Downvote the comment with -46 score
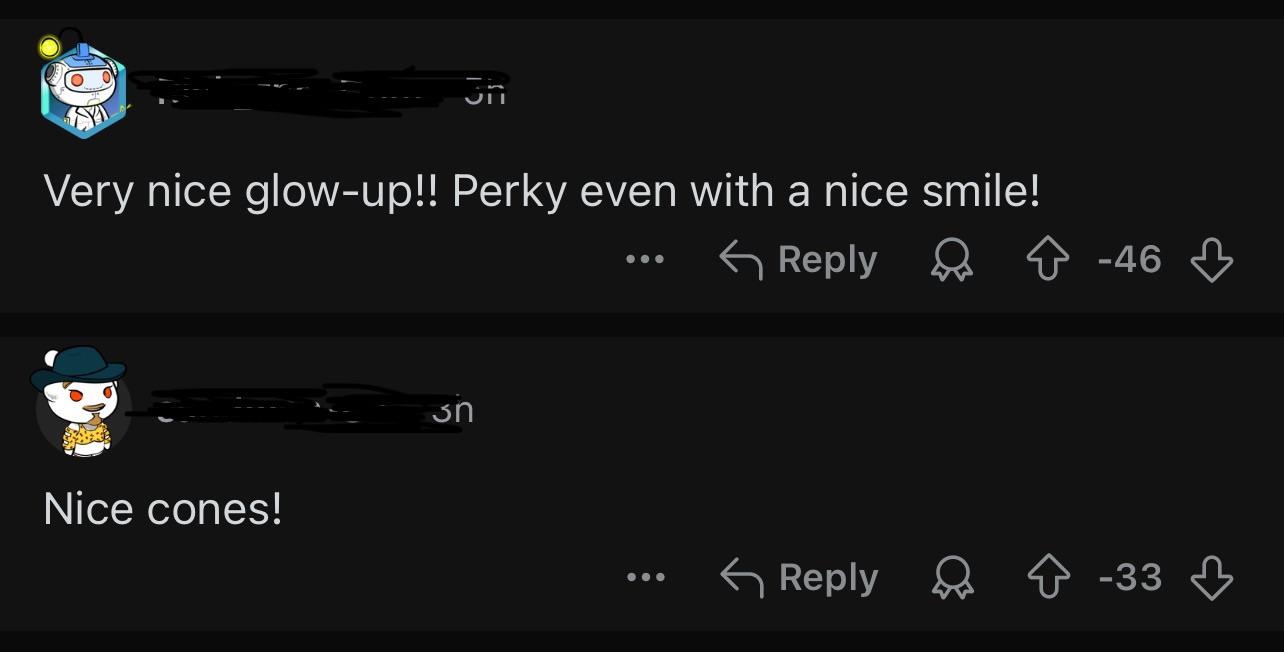The width and height of the screenshot is (1284, 652). click(x=1211, y=261)
